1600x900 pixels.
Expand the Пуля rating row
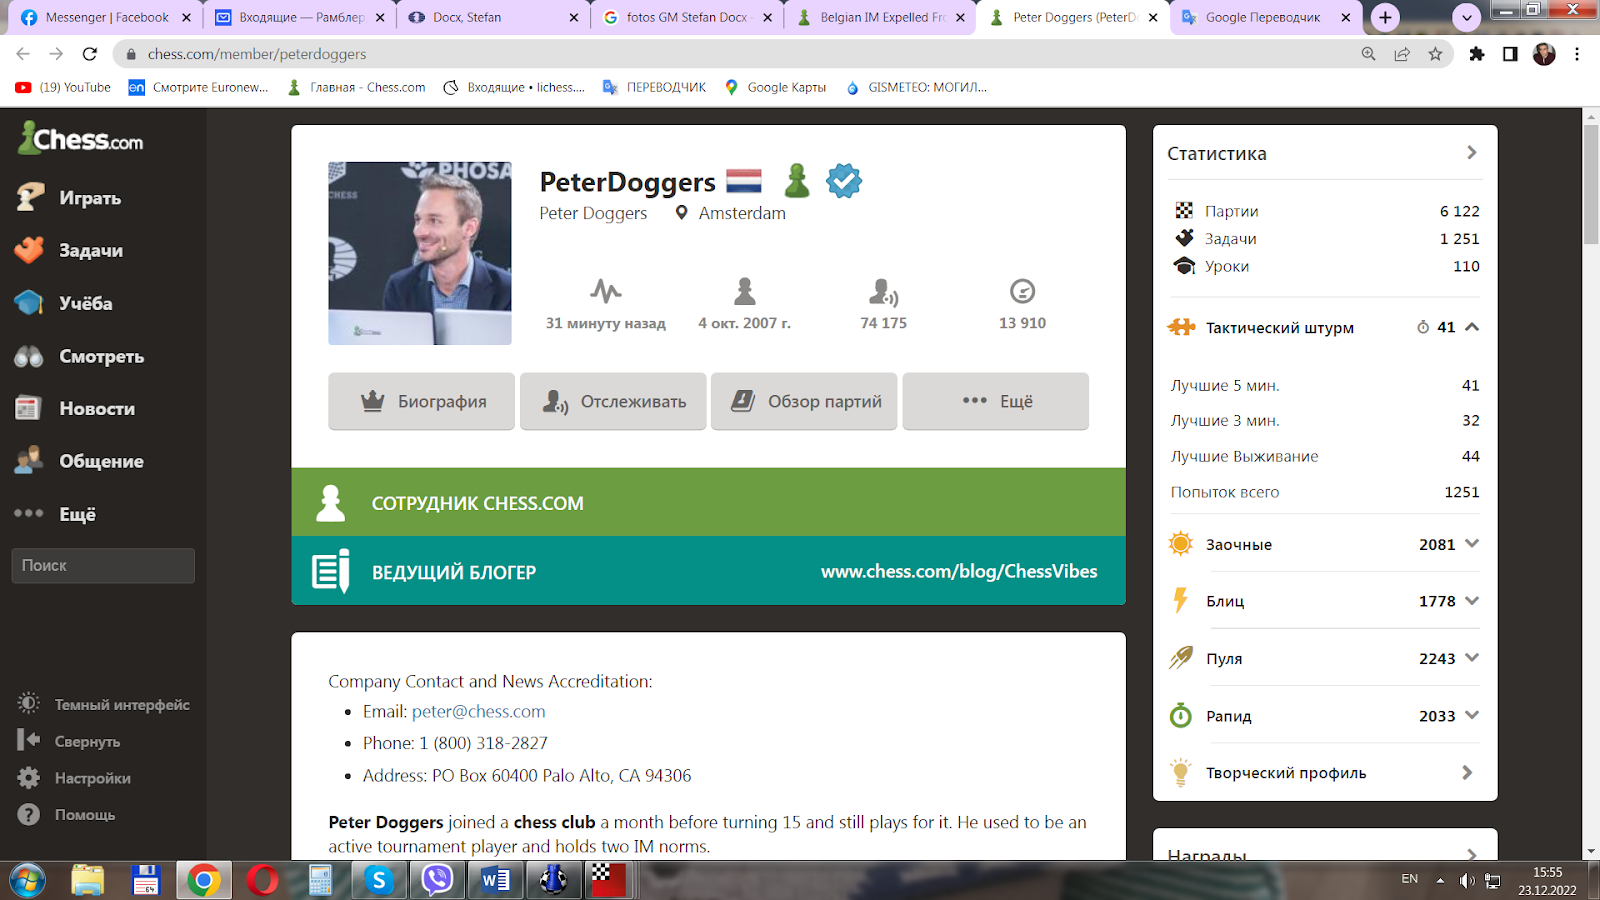(x=1472, y=658)
